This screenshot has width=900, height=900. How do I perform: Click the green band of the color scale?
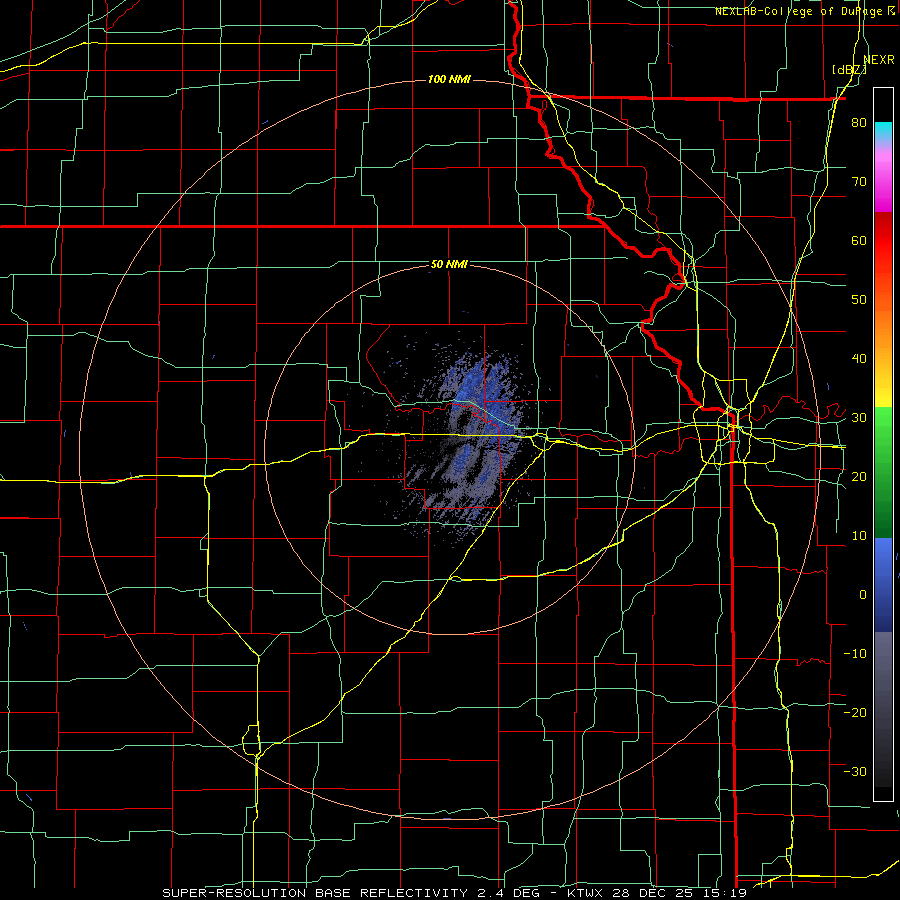[x=883, y=472]
